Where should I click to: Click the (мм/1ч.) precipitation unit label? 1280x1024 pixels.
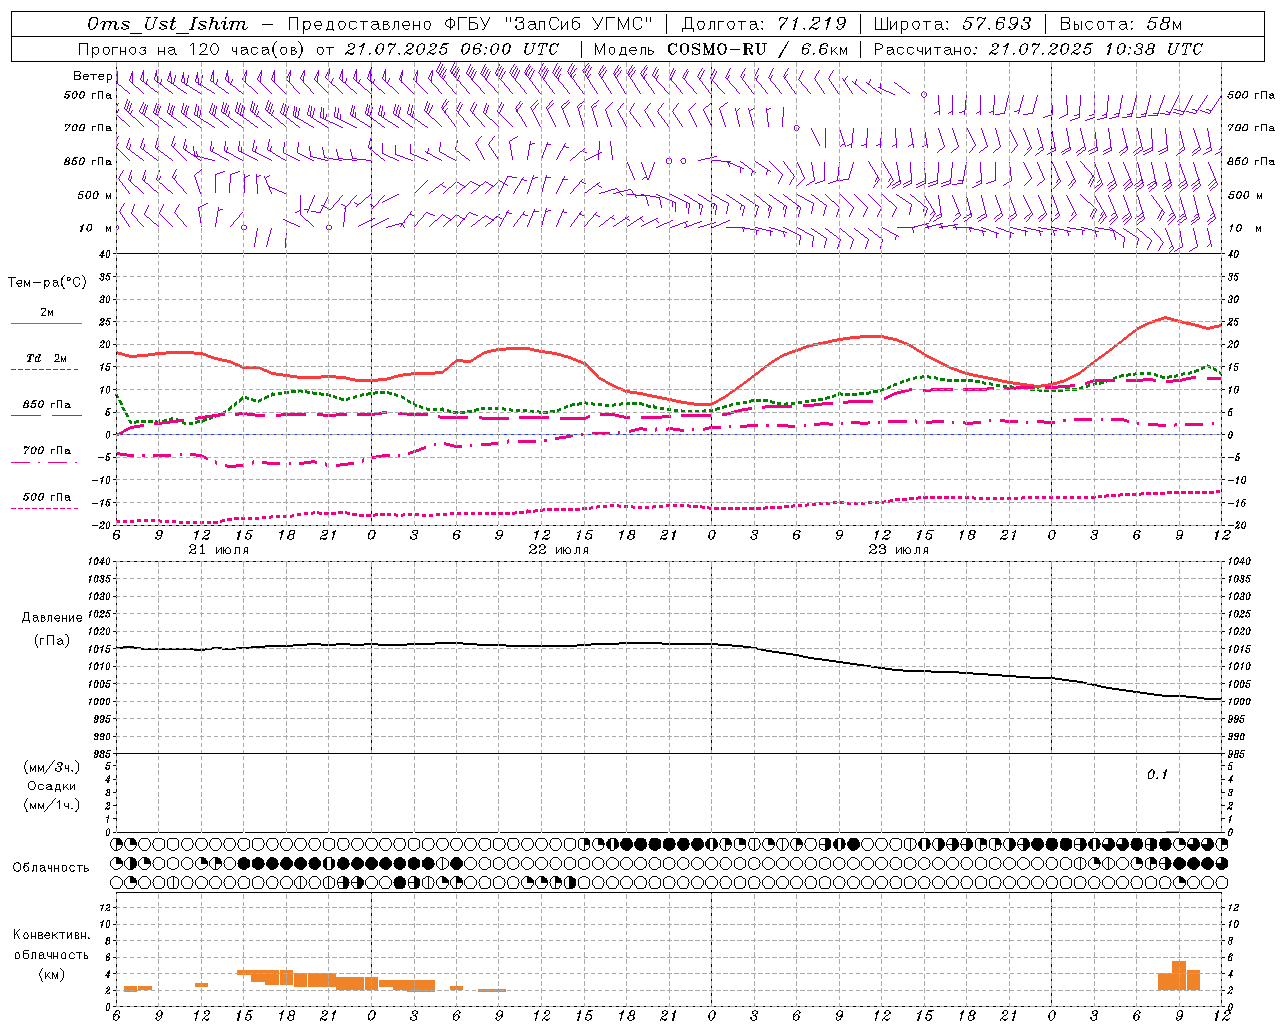(52, 805)
